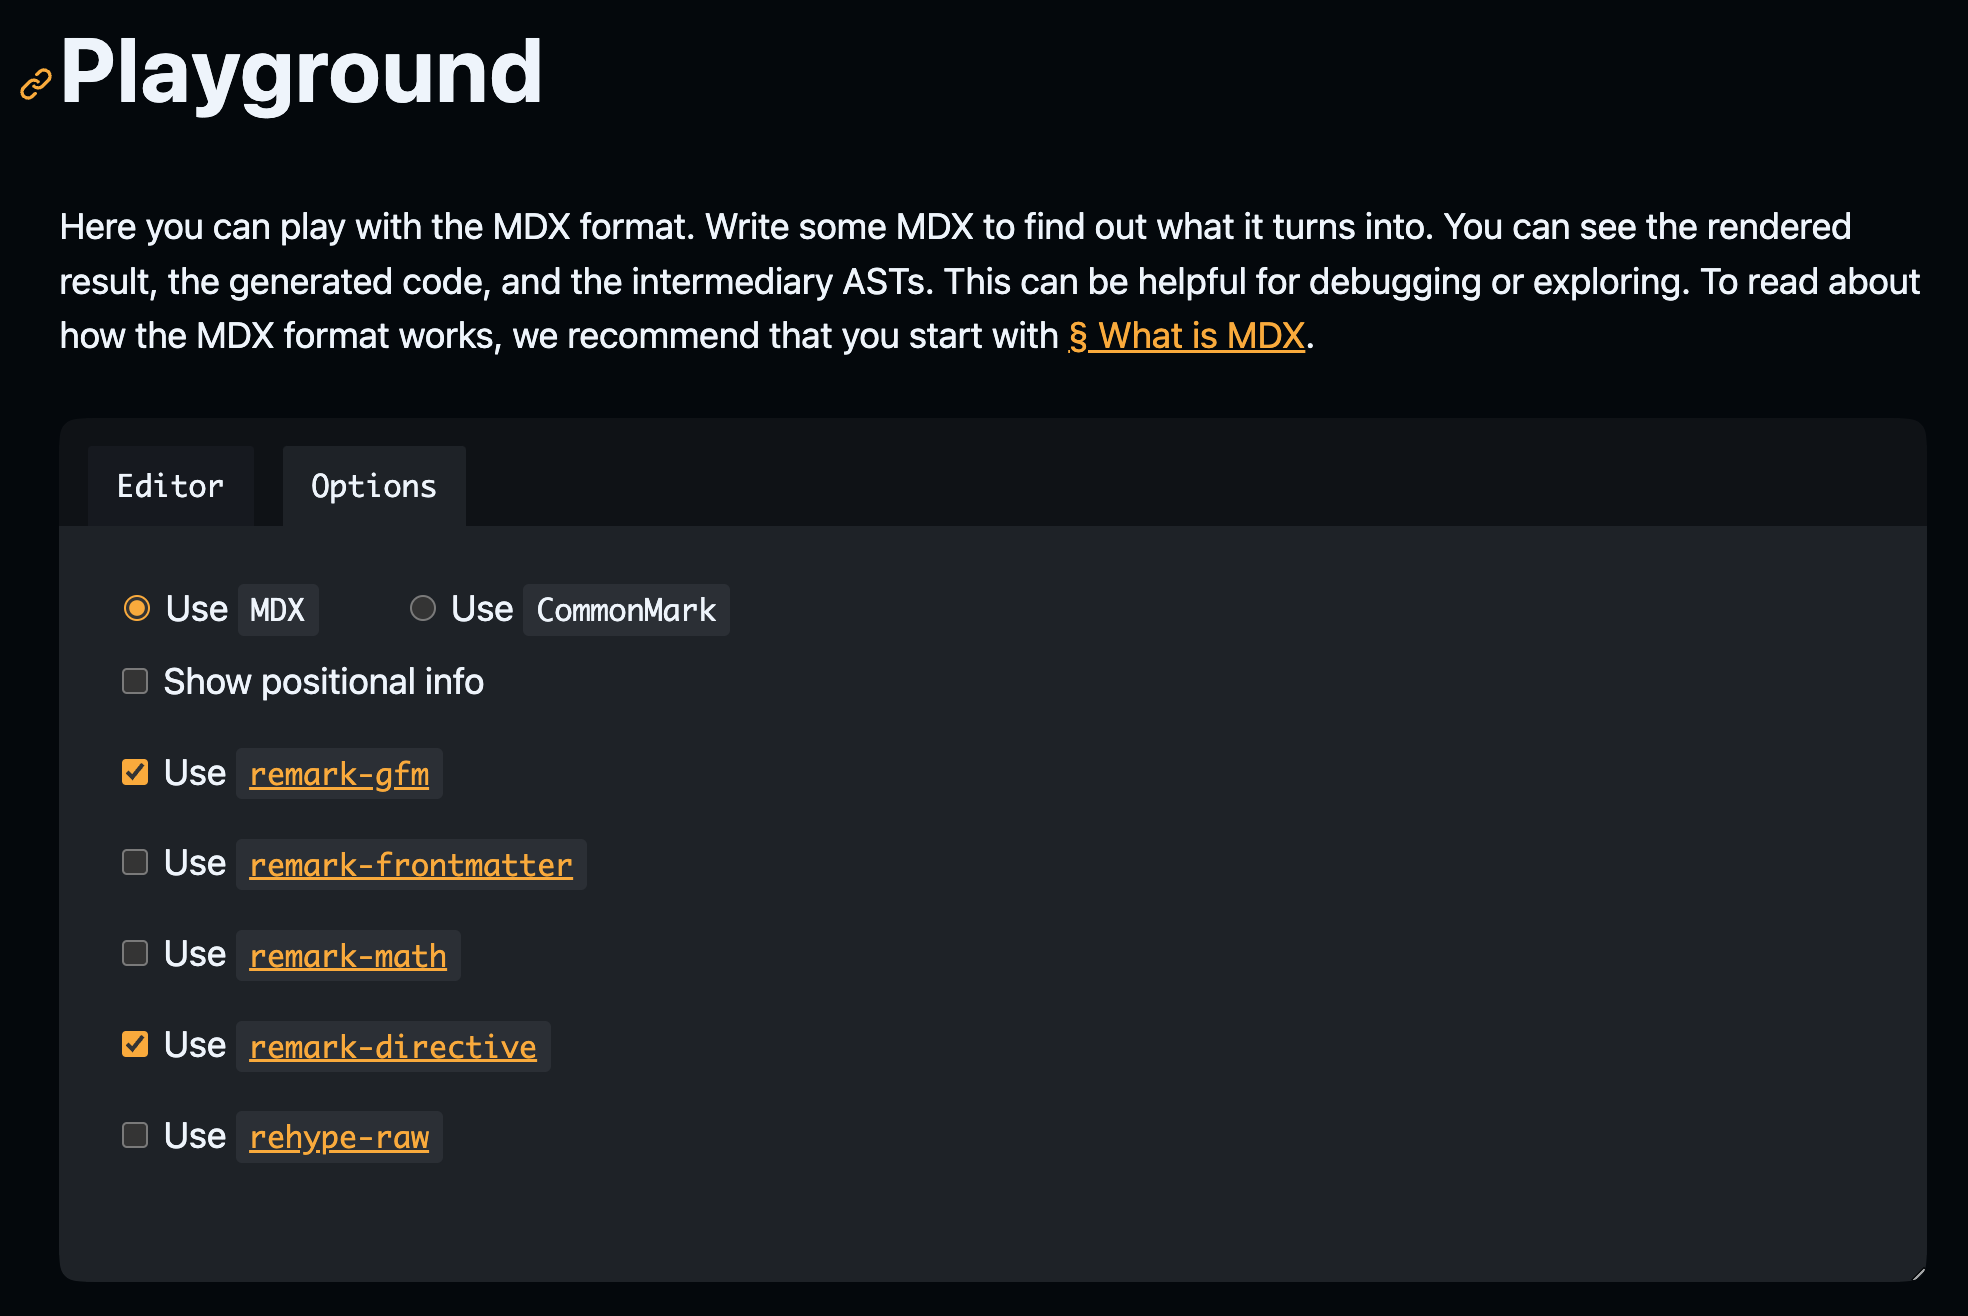1968x1316 pixels.
Task: Enable the remark-frontmatter plugin checkbox
Action: 134,862
